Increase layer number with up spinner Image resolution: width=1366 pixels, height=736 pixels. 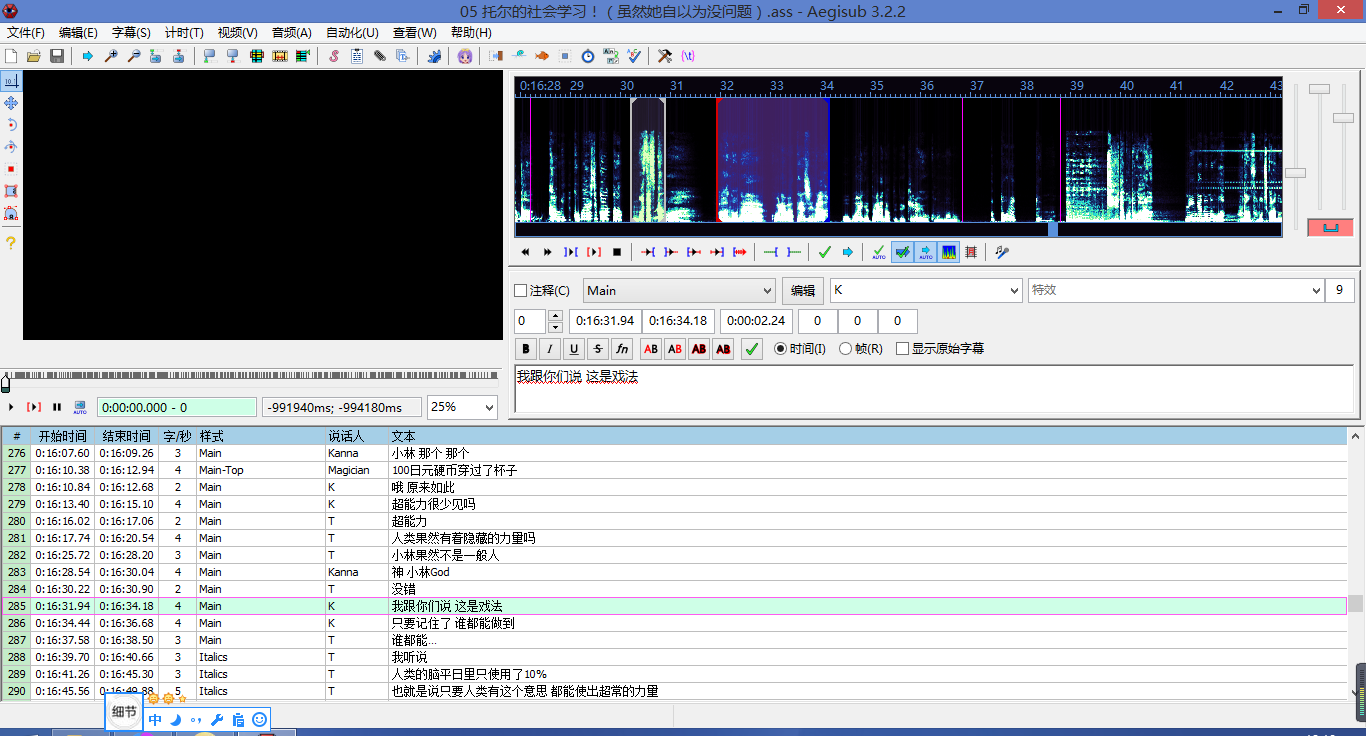[555, 316]
